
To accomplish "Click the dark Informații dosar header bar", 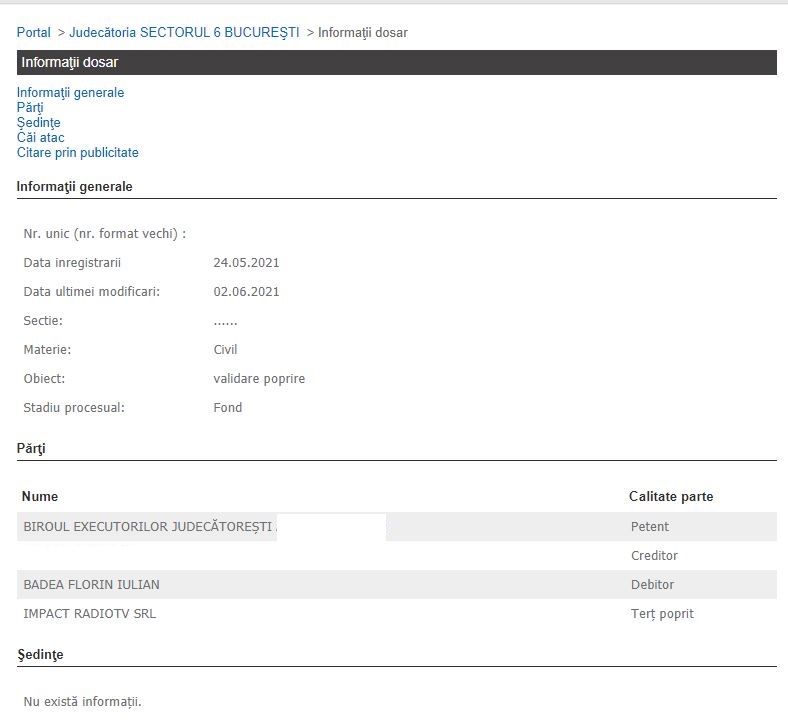I will tap(396, 62).
